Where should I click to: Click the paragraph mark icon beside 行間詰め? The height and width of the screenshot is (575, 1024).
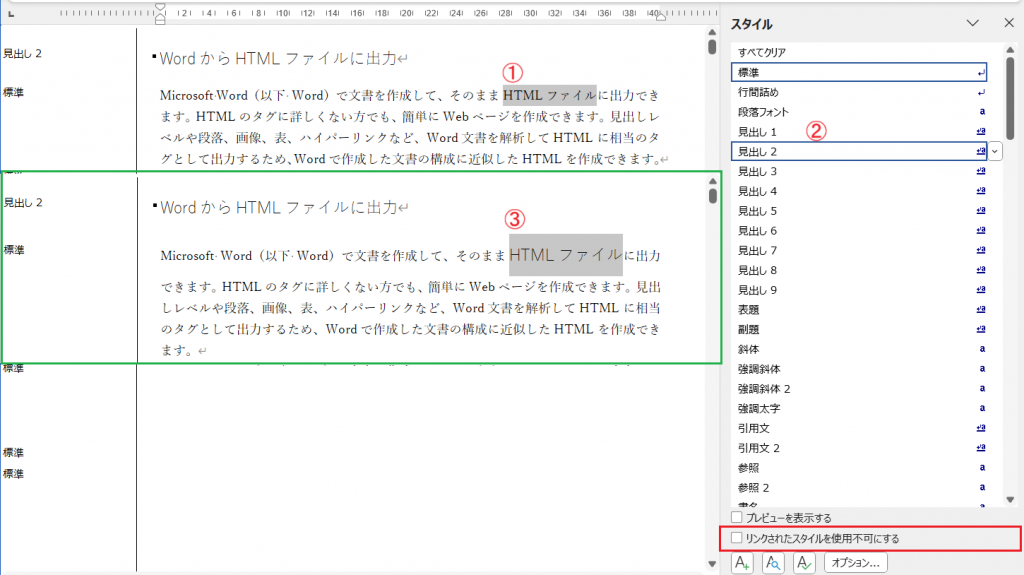pos(981,92)
